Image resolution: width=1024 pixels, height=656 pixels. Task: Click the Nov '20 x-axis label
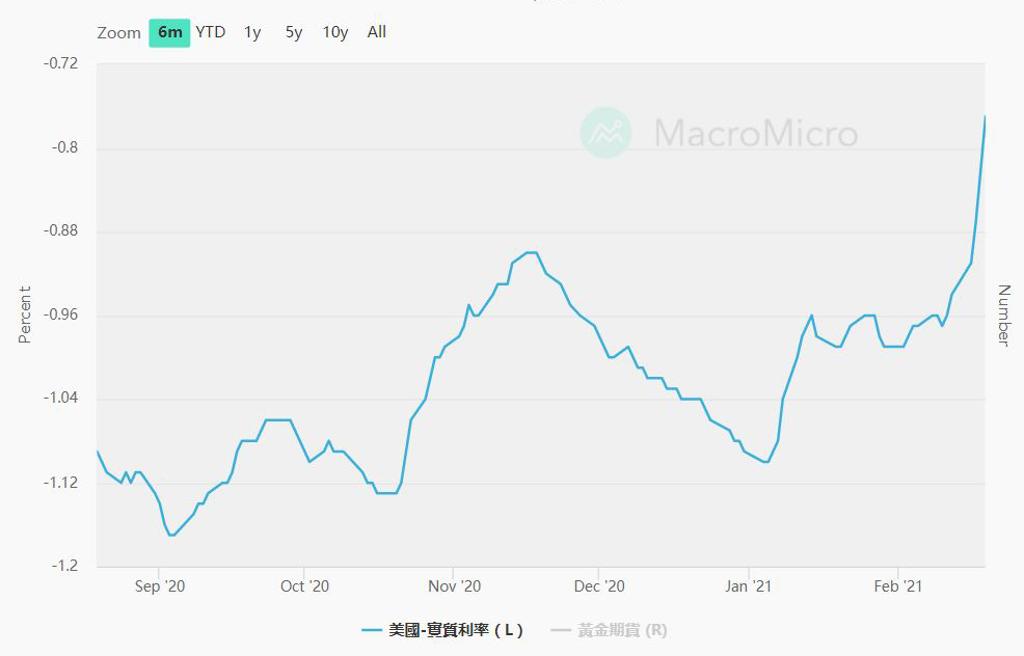(454, 587)
